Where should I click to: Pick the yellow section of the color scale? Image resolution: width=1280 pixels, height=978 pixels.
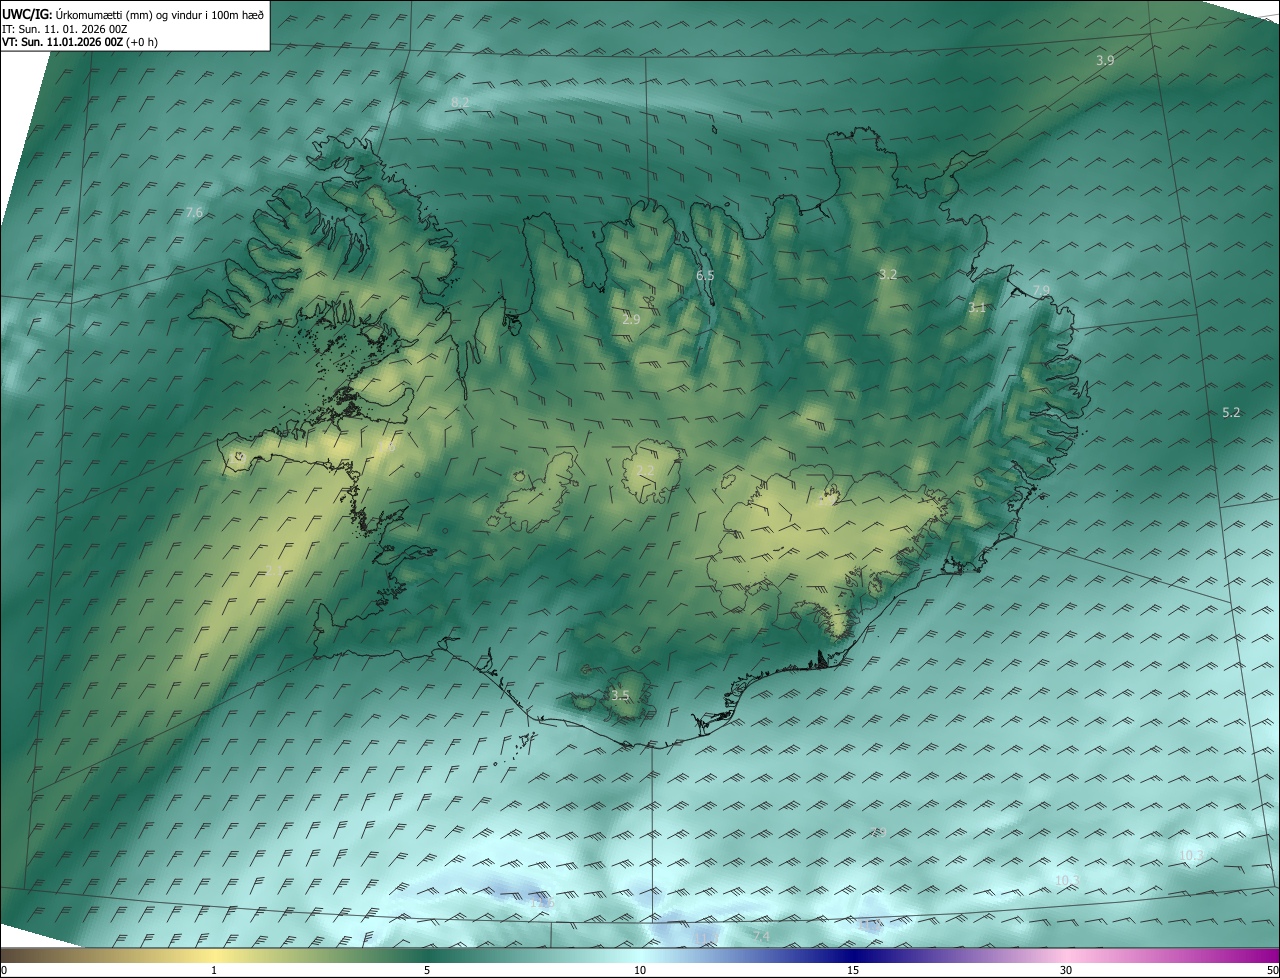coord(214,955)
